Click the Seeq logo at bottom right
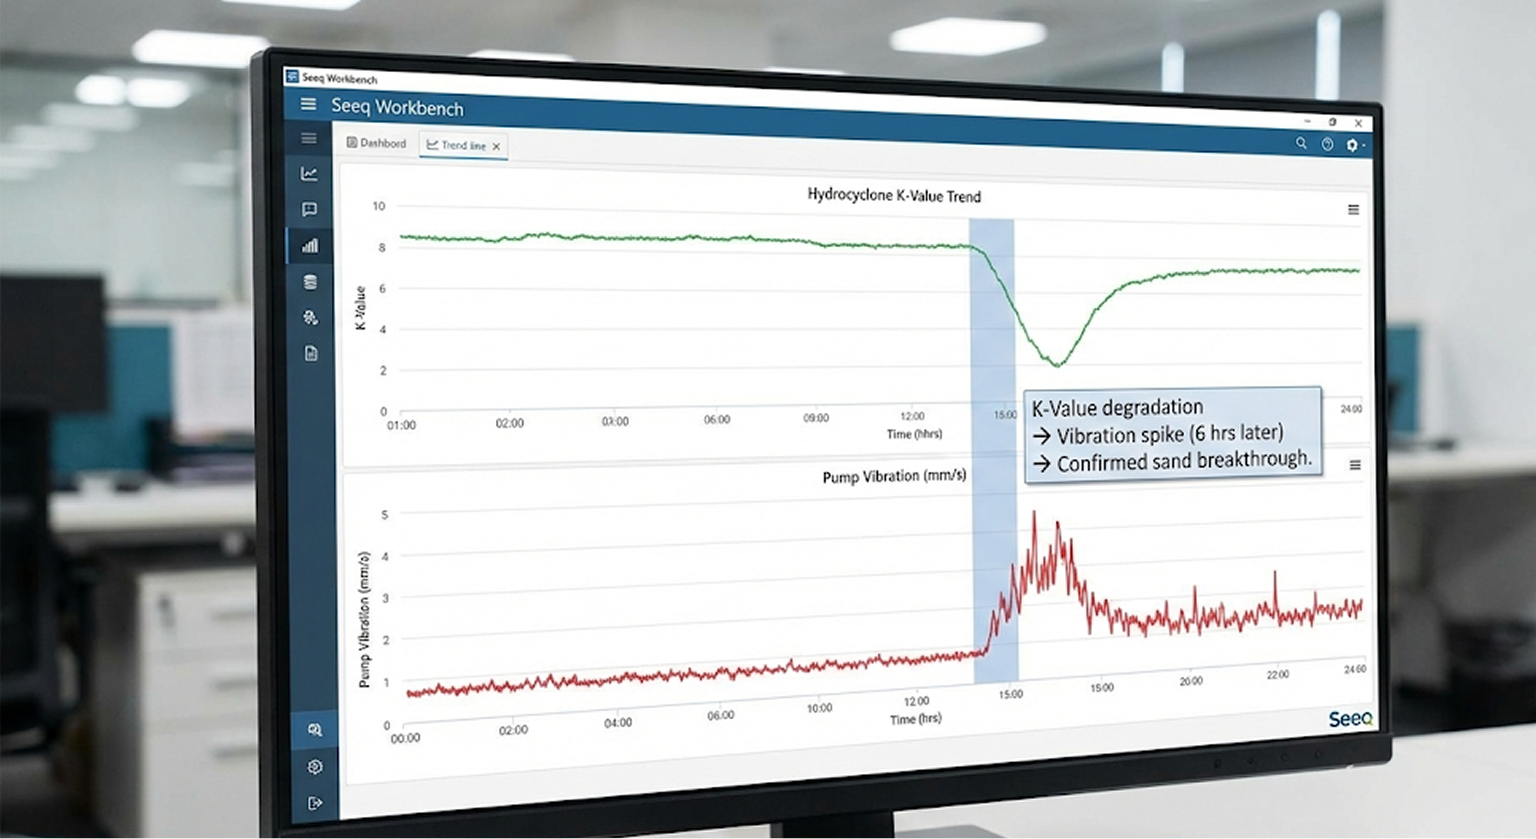 (x=1350, y=719)
